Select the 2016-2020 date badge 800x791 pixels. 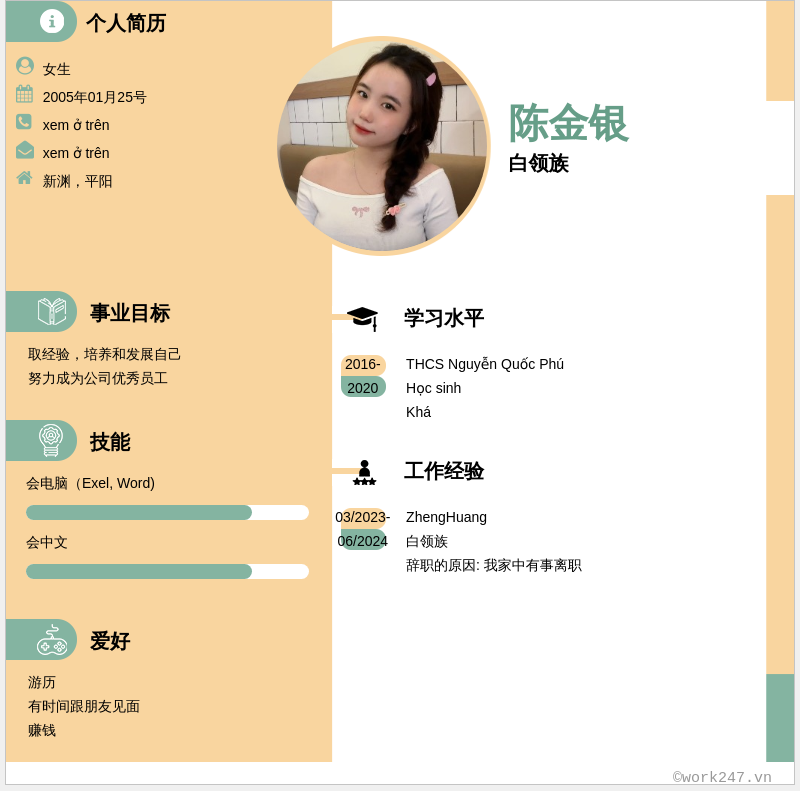pos(363,376)
